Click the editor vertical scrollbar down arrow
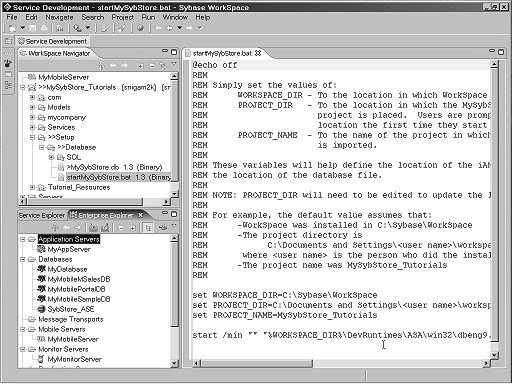512x384 pixels. (x=495, y=355)
